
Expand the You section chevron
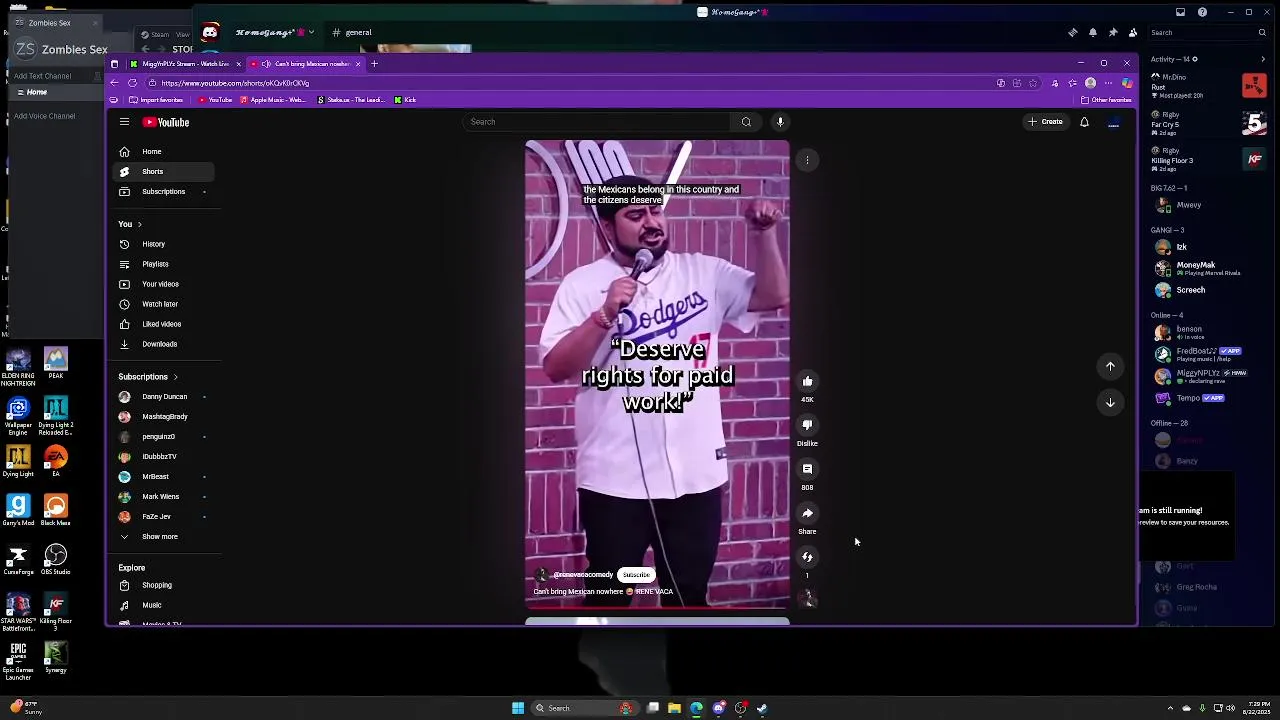tap(139, 224)
